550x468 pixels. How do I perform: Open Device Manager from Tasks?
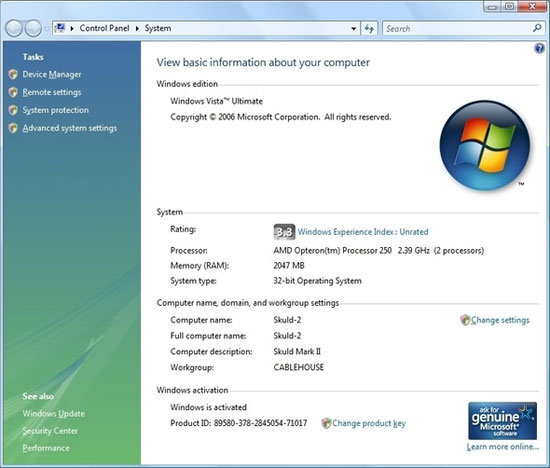click(x=52, y=74)
